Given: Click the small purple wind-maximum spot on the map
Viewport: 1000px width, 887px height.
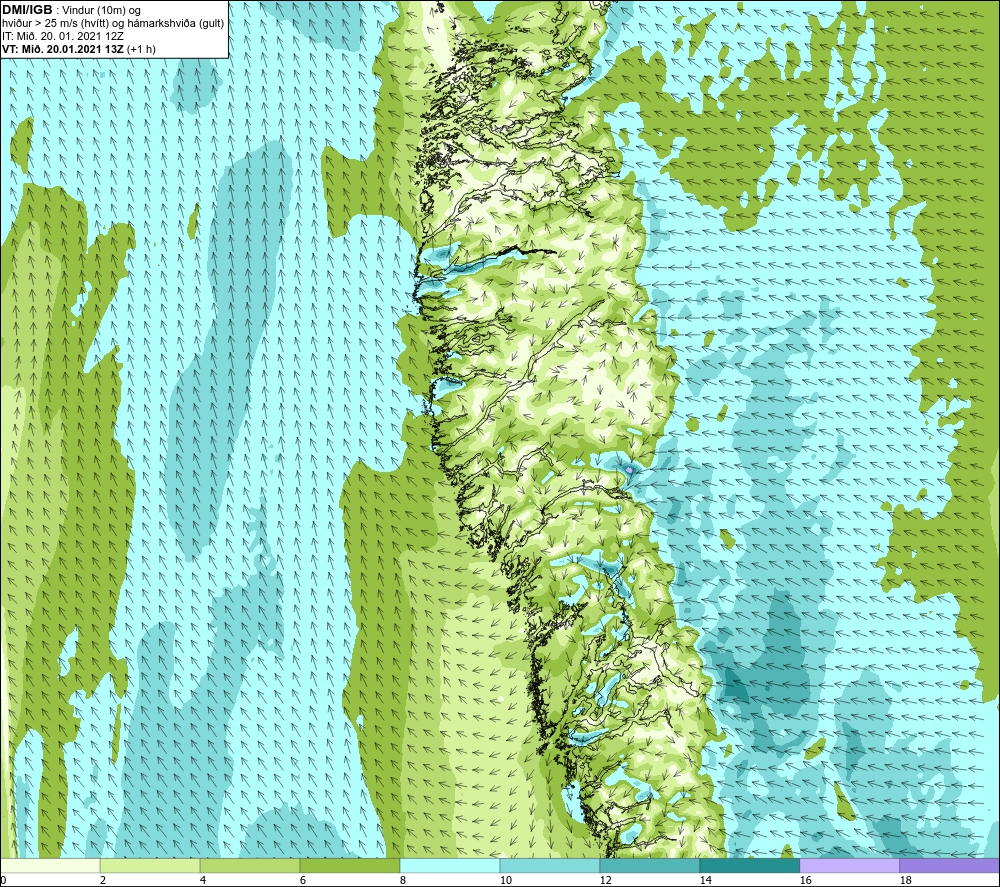Looking at the screenshot, I should [x=629, y=470].
